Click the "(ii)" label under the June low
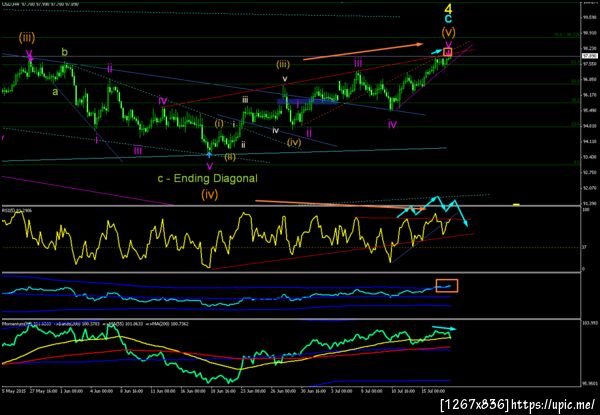Viewport: 600px width, 415px height. [x=230, y=157]
